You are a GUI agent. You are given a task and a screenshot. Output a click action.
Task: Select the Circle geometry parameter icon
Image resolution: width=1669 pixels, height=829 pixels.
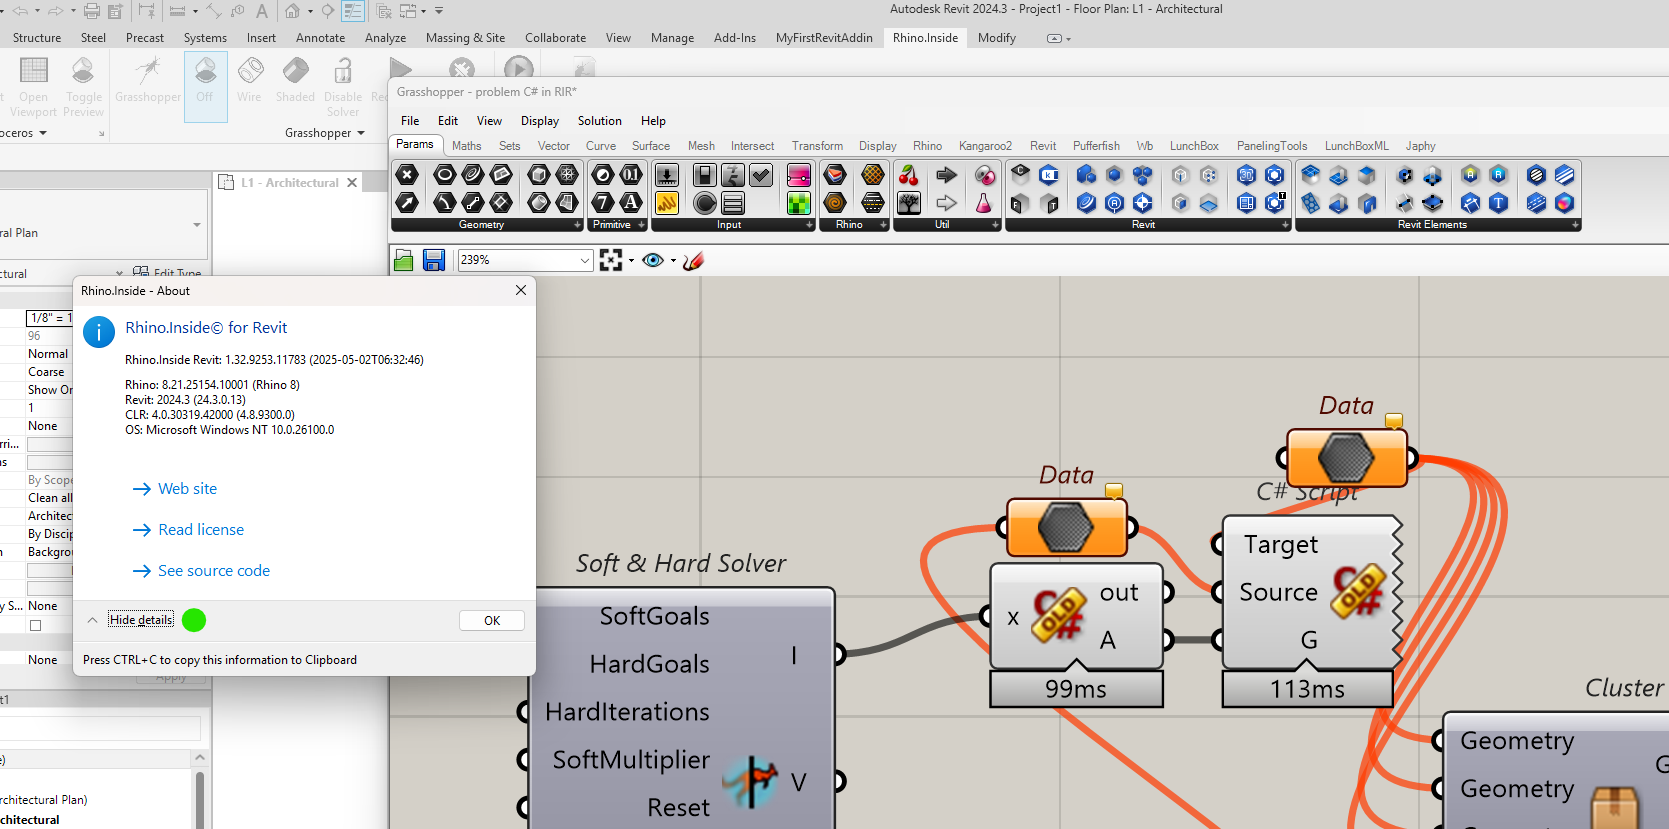coord(445,175)
